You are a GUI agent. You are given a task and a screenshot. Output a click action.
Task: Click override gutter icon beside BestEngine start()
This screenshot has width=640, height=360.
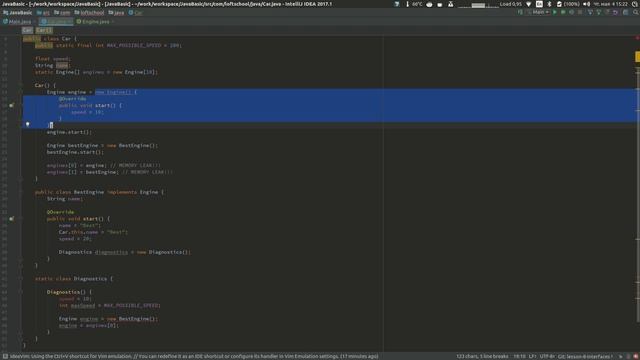pyautogui.click(x=11, y=219)
